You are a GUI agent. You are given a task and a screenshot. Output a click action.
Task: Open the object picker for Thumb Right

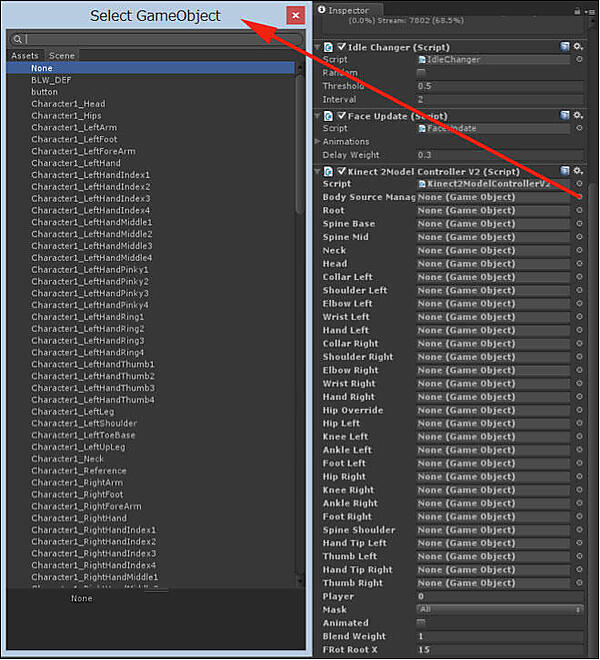[579, 583]
